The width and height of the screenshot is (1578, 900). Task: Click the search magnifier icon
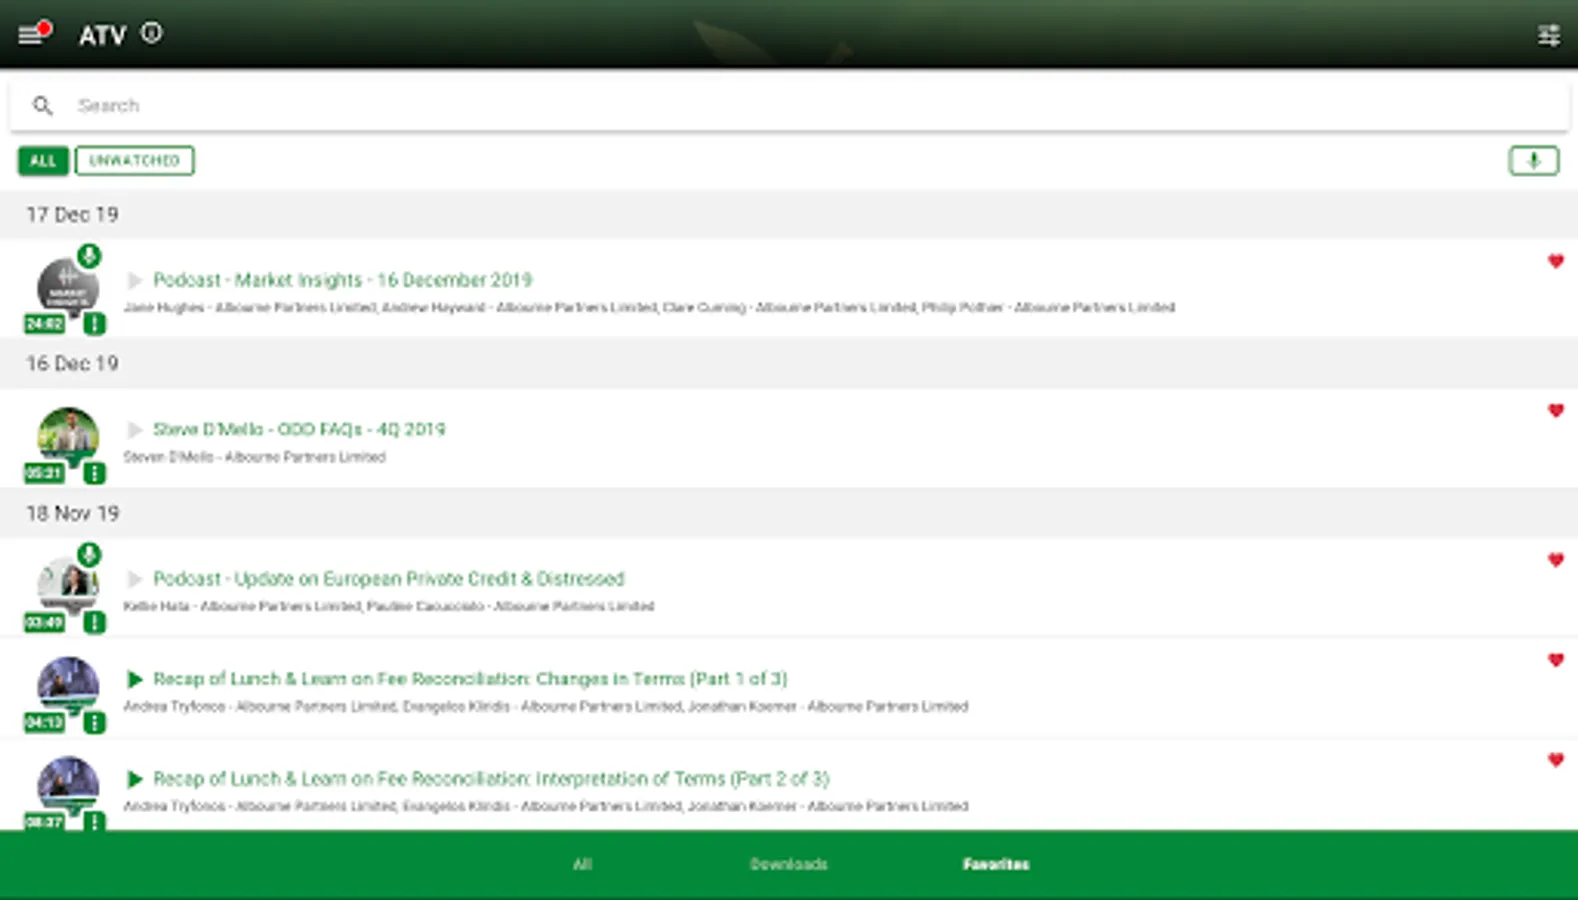tap(42, 105)
